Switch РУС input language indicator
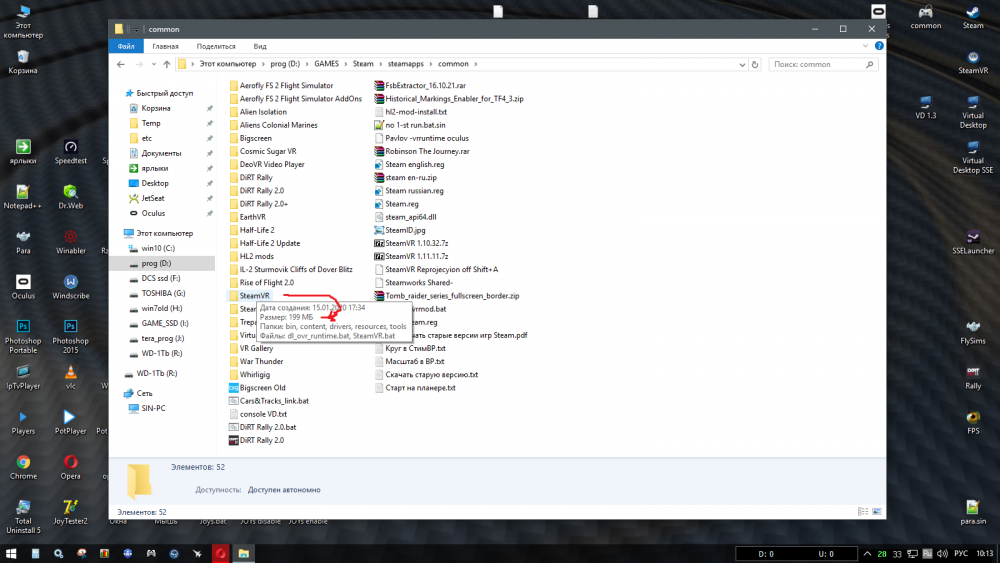 pos(960,553)
